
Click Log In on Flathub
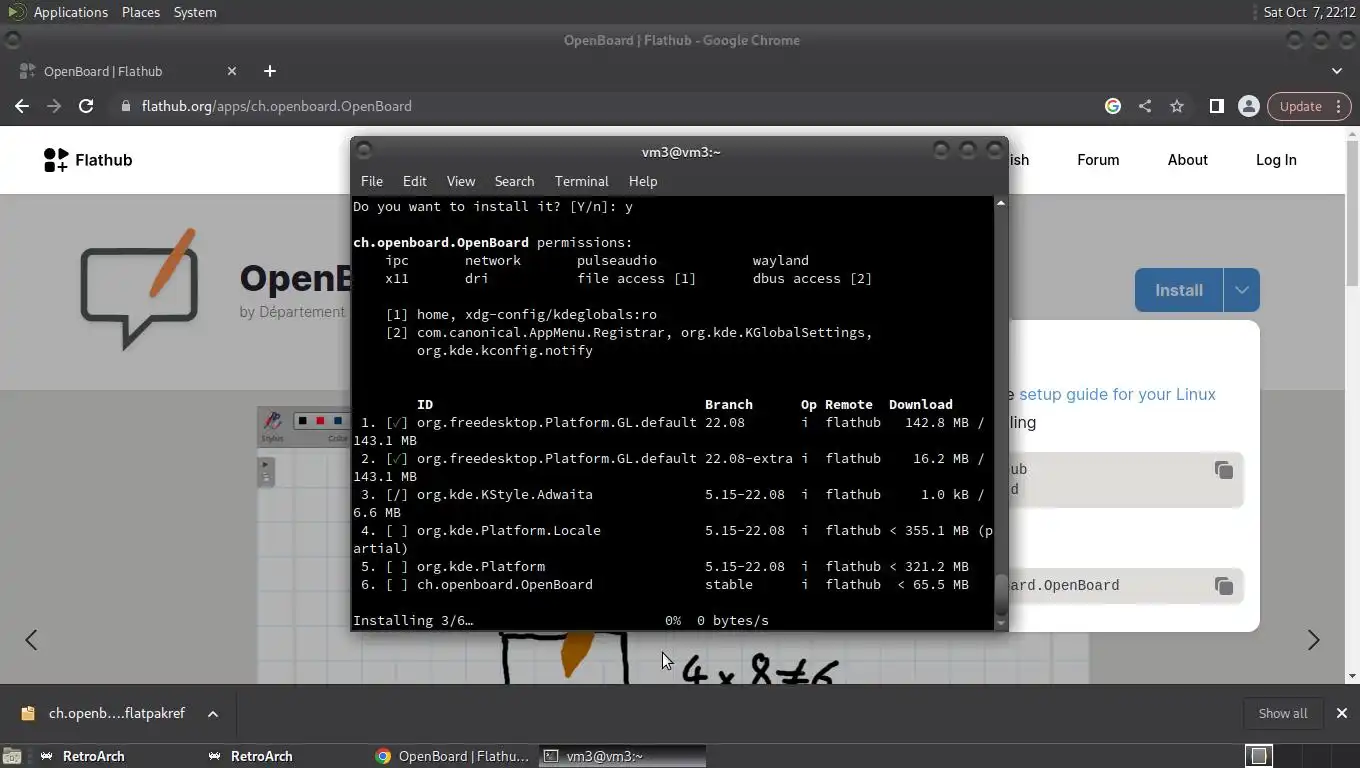(x=1276, y=160)
